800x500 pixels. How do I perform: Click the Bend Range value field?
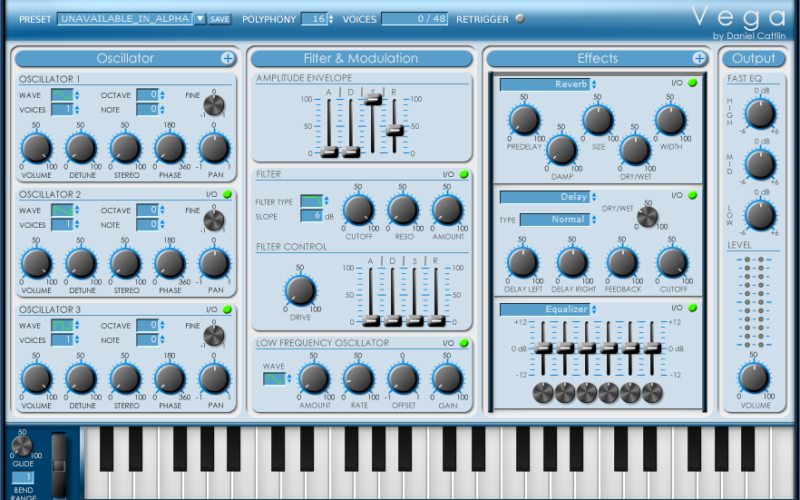[22, 477]
